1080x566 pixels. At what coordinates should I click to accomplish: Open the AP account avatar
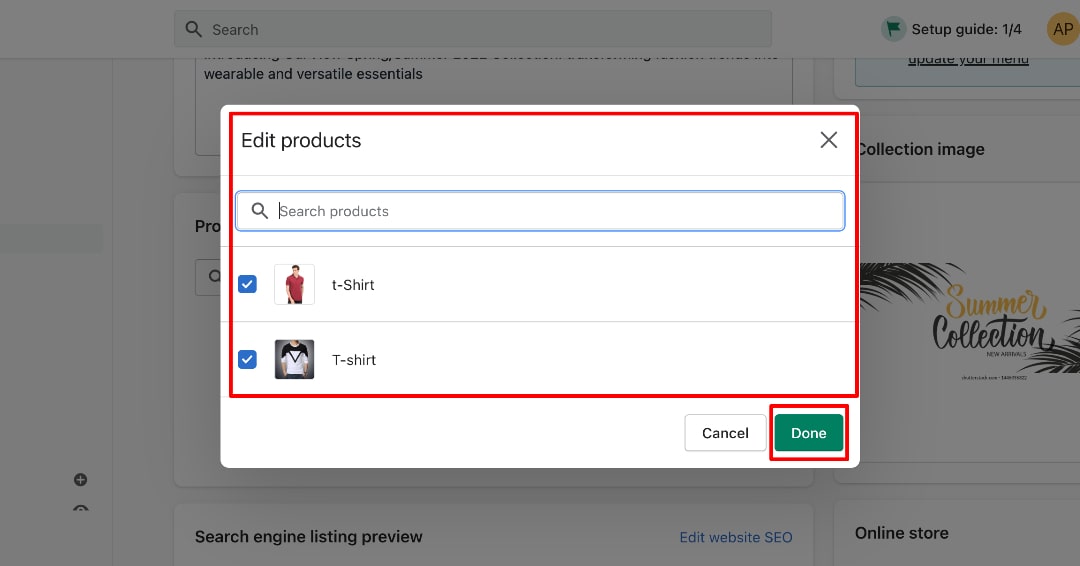[x=1063, y=30]
